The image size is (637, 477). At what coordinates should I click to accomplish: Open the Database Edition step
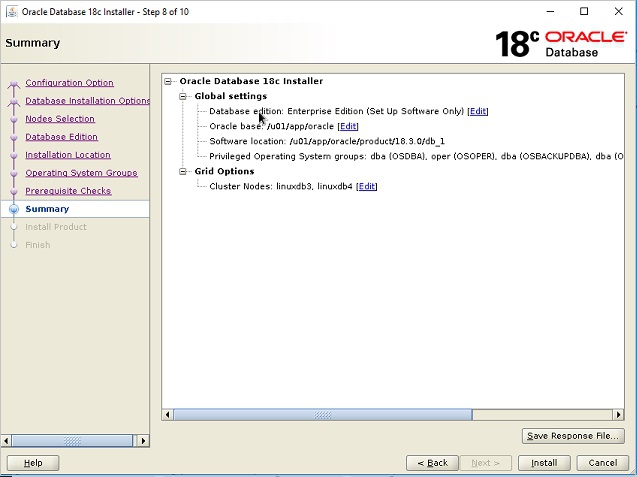pyautogui.click(x=61, y=137)
